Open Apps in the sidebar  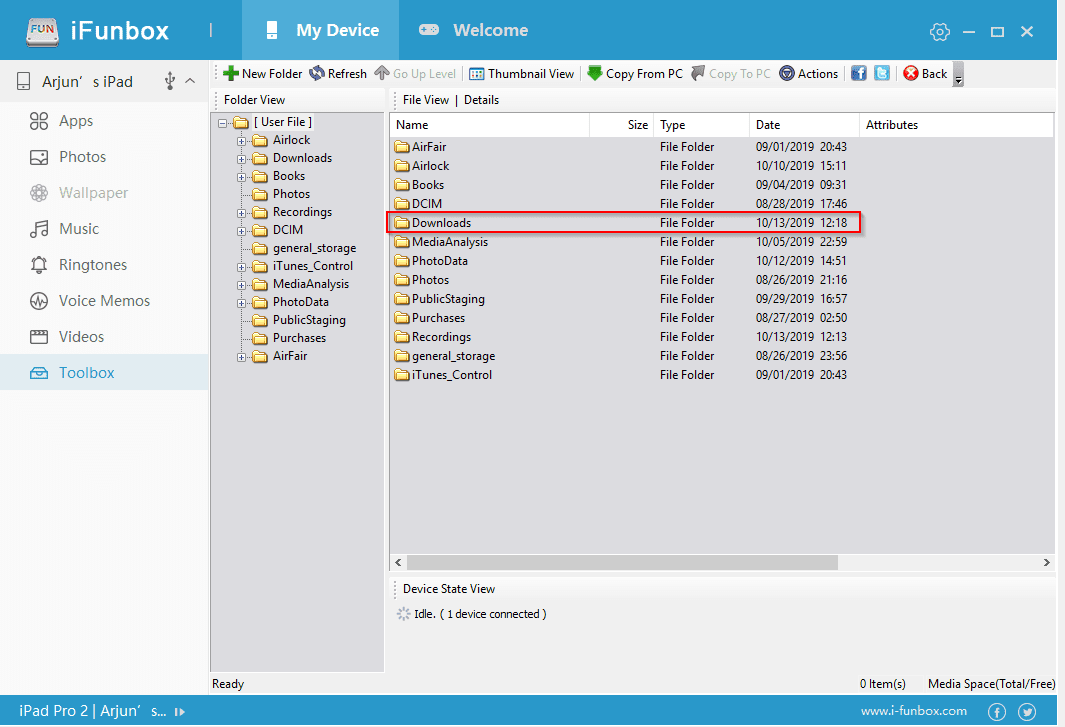point(105,121)
